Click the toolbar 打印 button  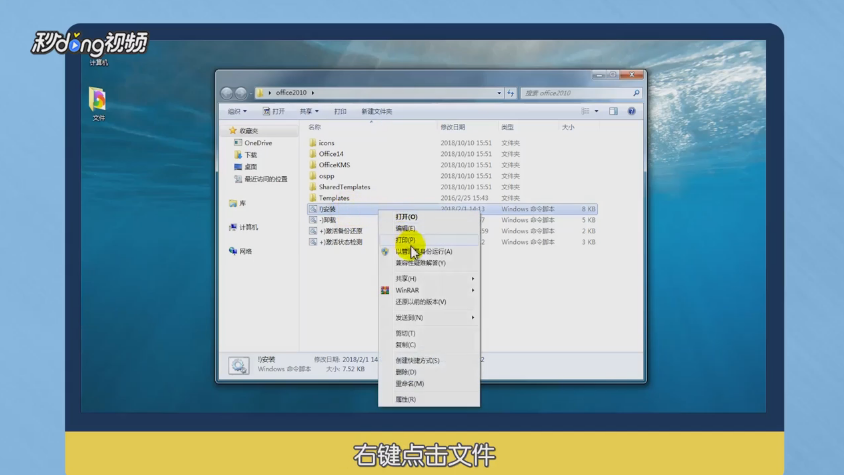click(x=340, y=111)
